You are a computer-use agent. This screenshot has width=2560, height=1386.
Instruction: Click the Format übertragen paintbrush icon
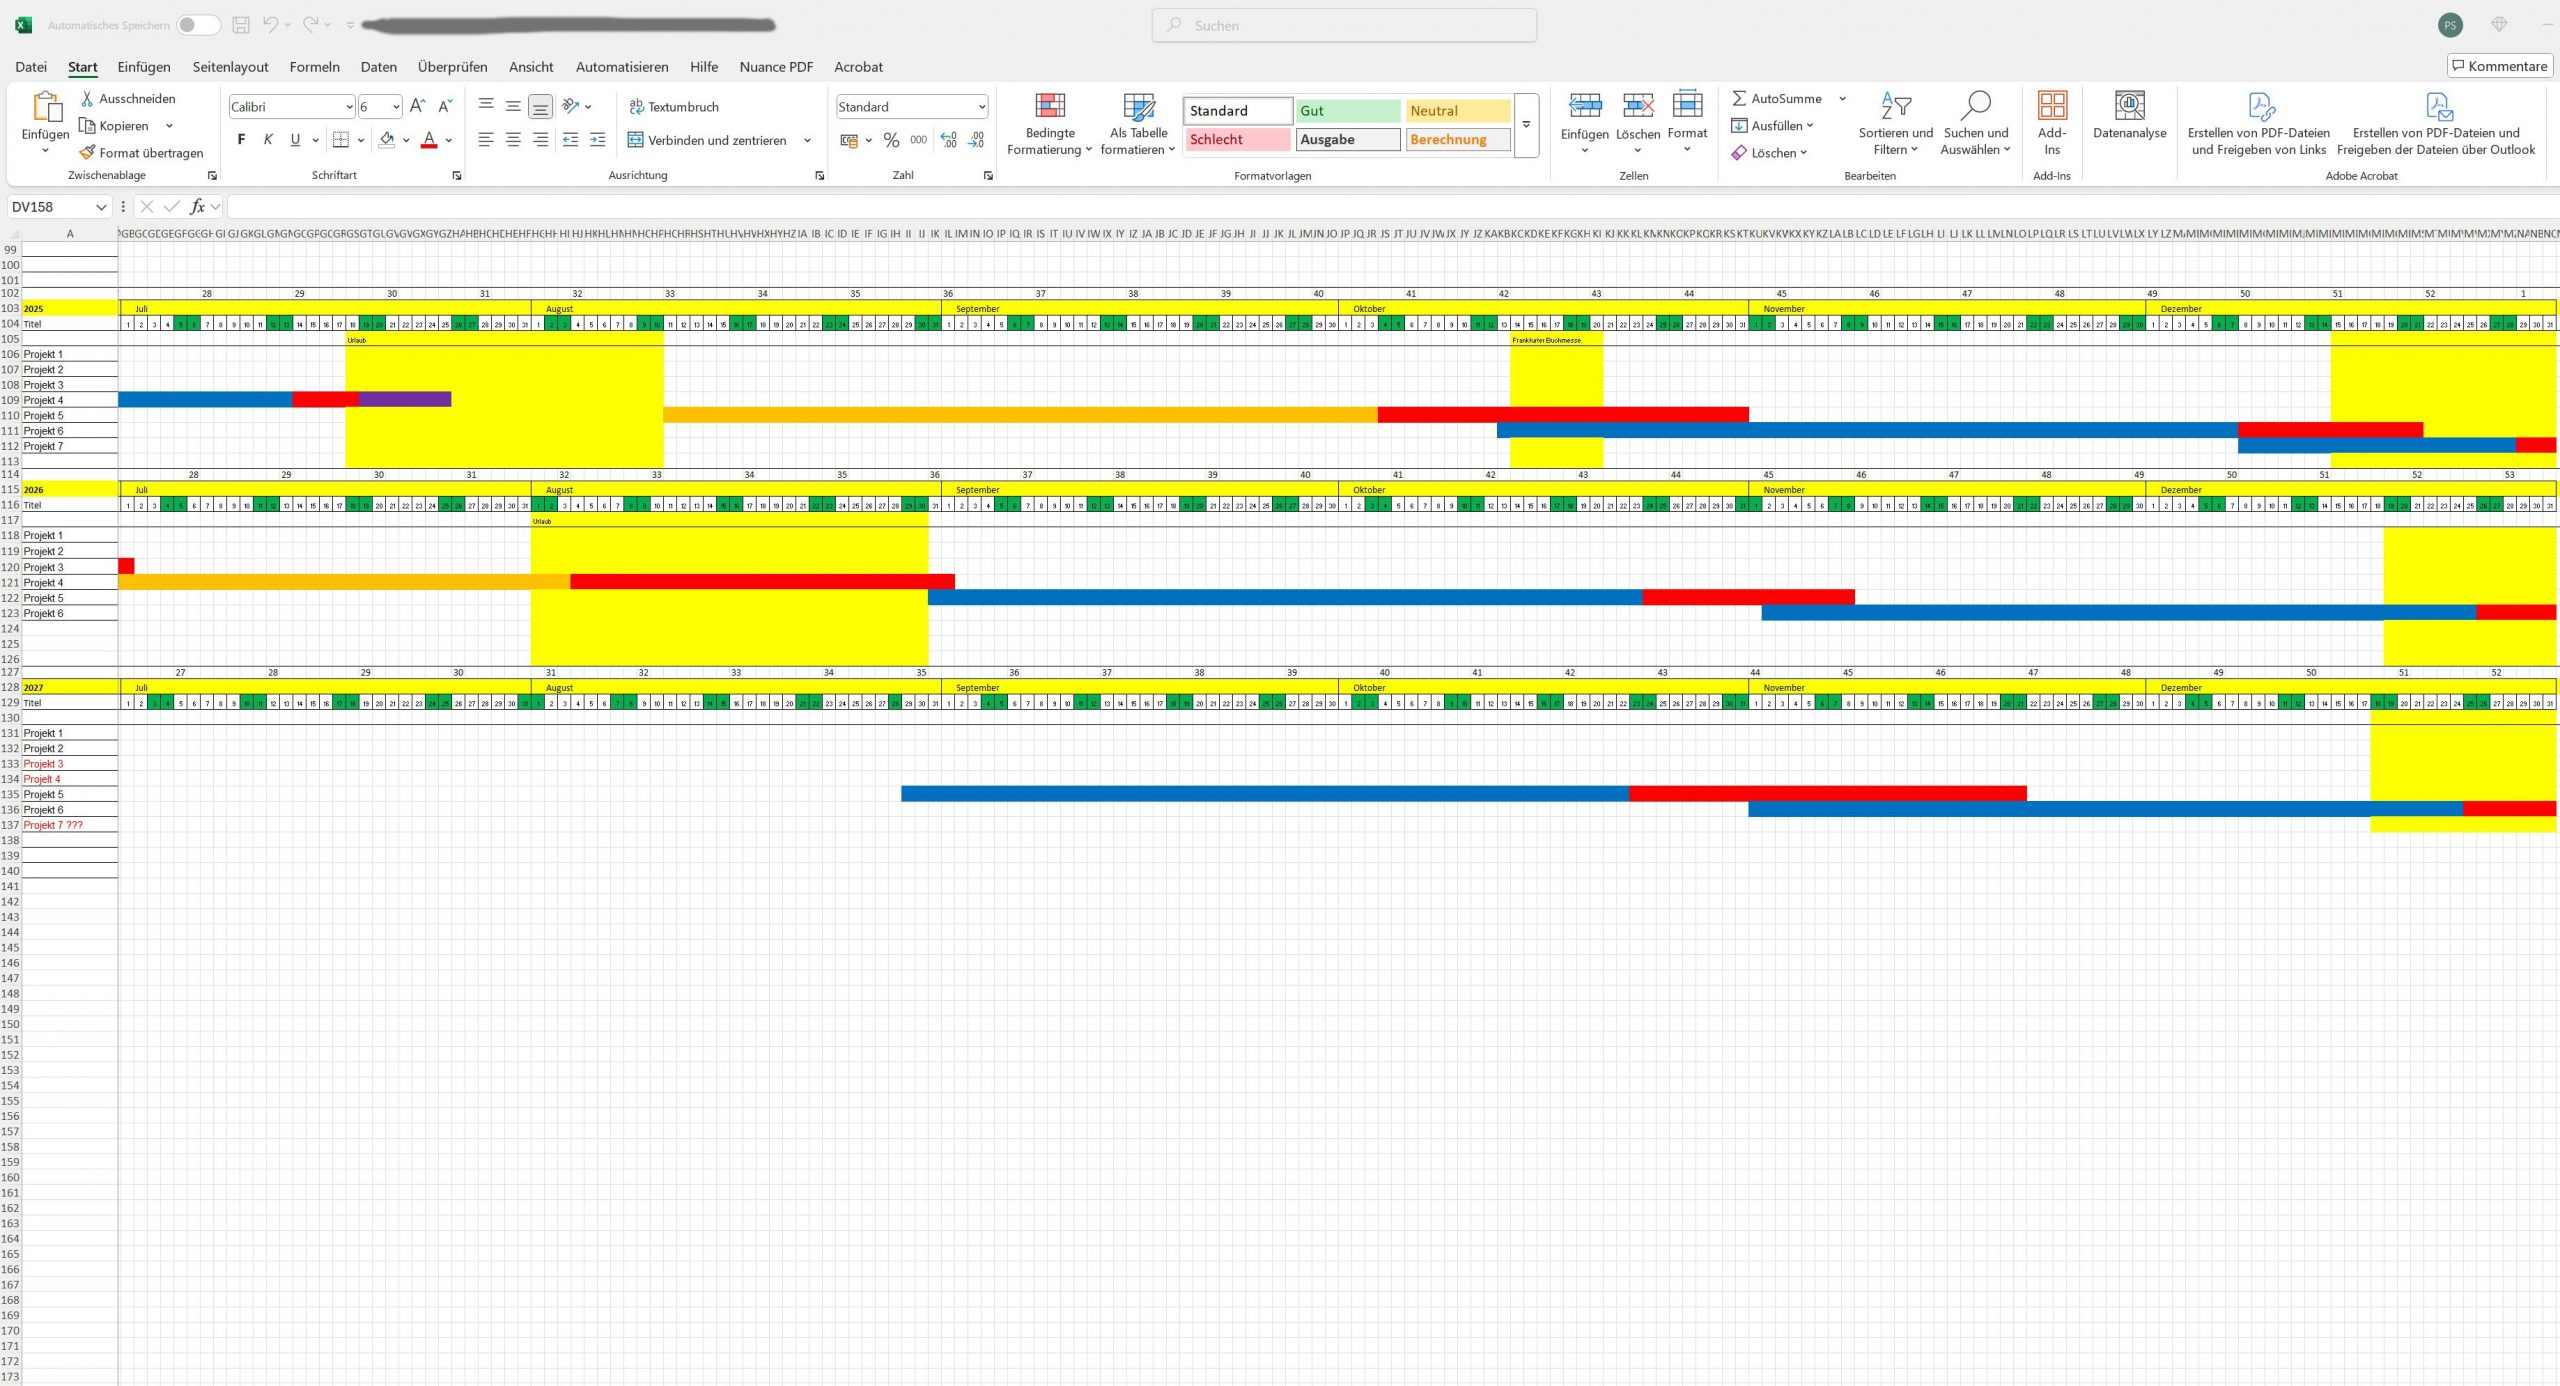[88, 153]
